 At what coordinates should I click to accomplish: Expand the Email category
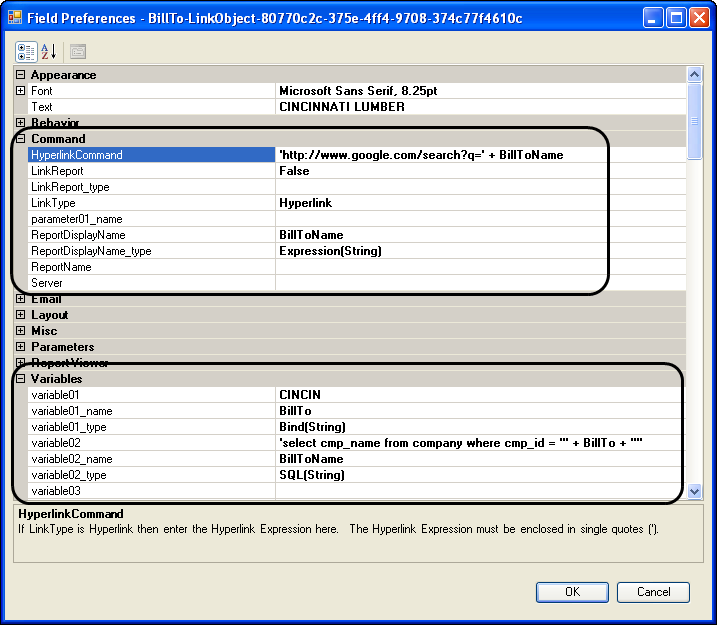point(21,299)
